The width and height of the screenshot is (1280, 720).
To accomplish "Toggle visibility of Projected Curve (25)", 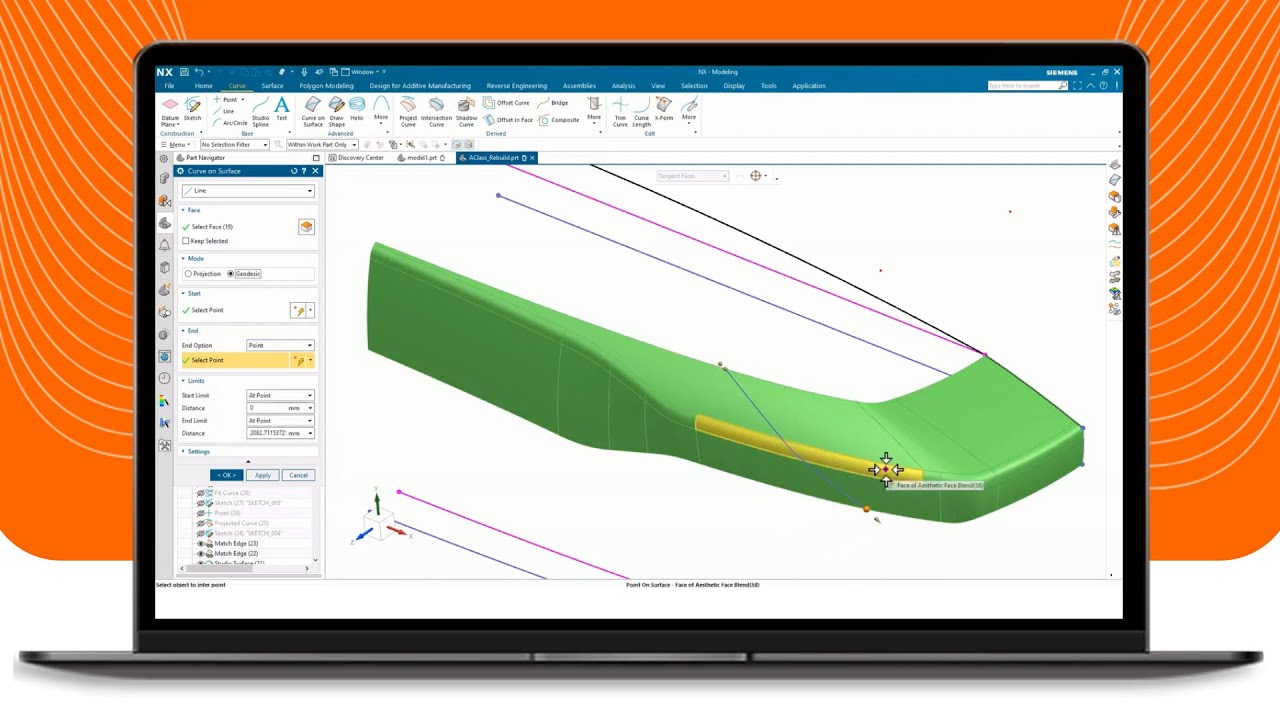I will click(x=200, y=523).
